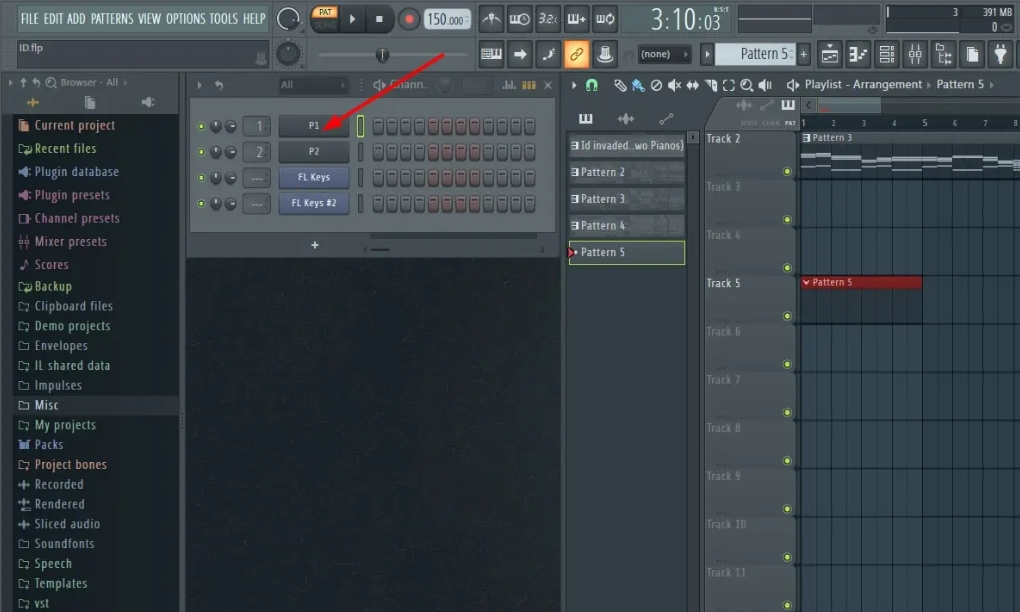The image size is (1020, 612).
Task: Click the record button in the transport
Action: coord(408,18)
